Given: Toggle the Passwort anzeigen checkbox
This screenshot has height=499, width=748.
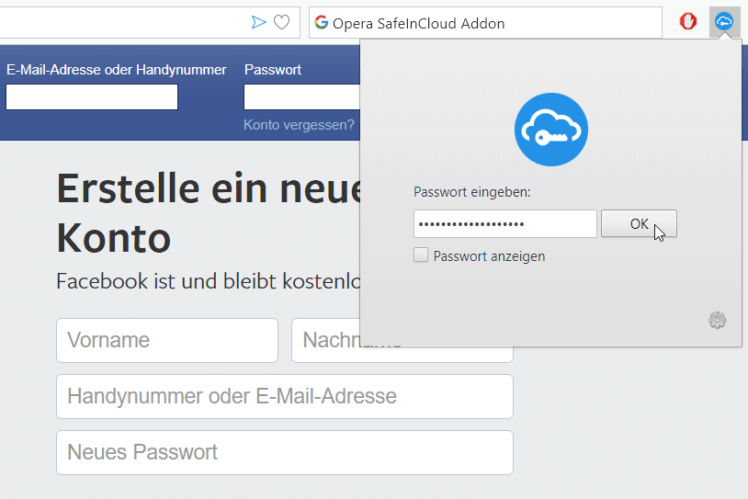Looking at the screenshot, I should [x=421, y=255].
